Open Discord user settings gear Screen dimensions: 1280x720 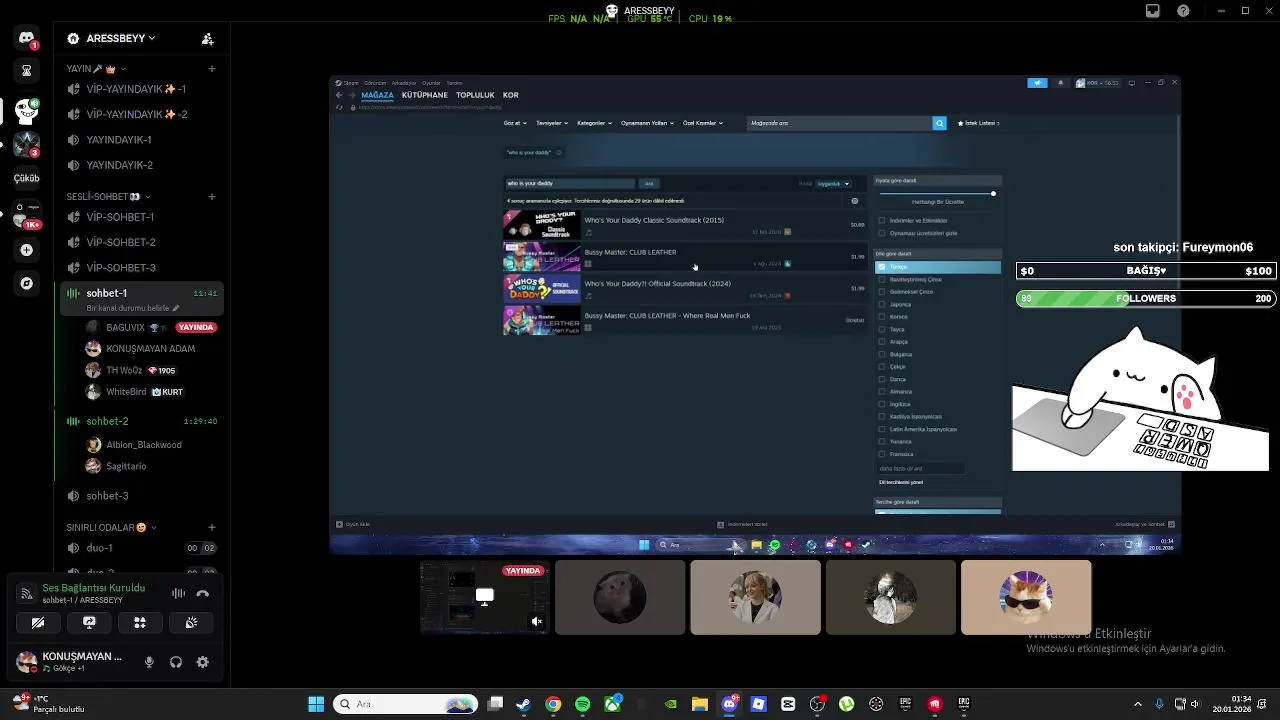(203, 662)
